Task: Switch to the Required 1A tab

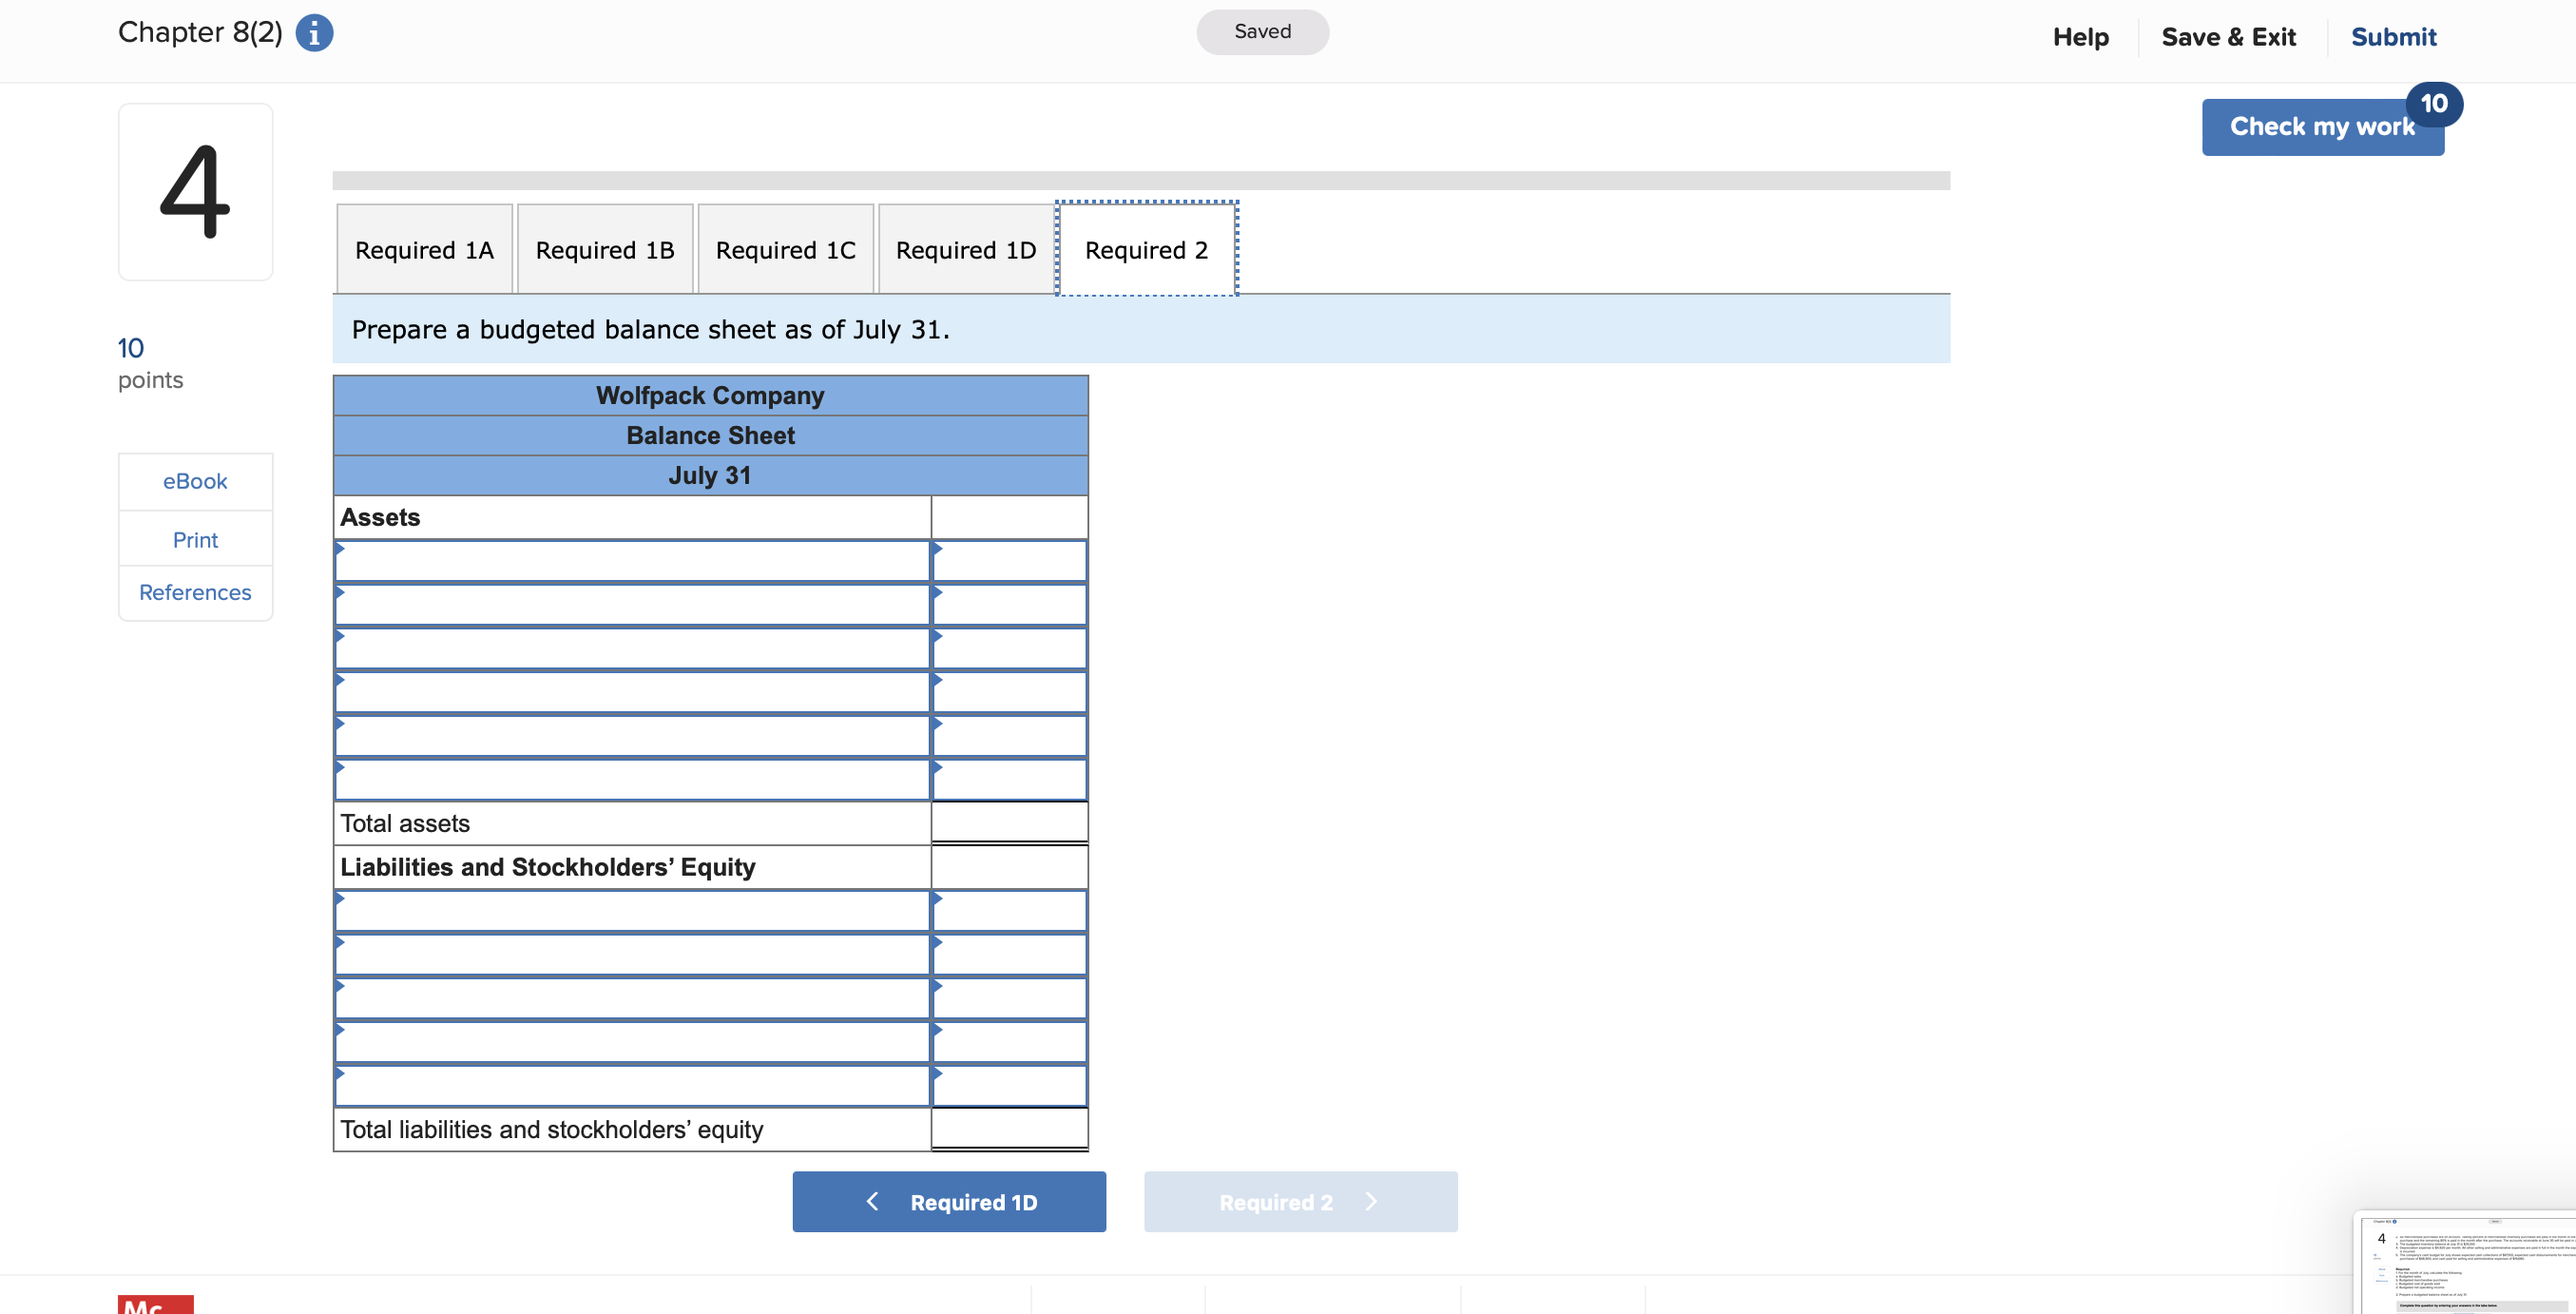Action: (424, 250)
